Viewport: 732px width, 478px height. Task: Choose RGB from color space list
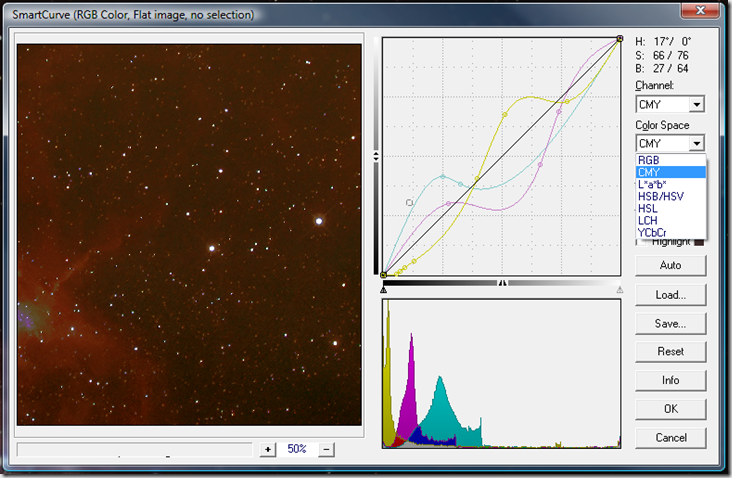[x=670, y=160]
